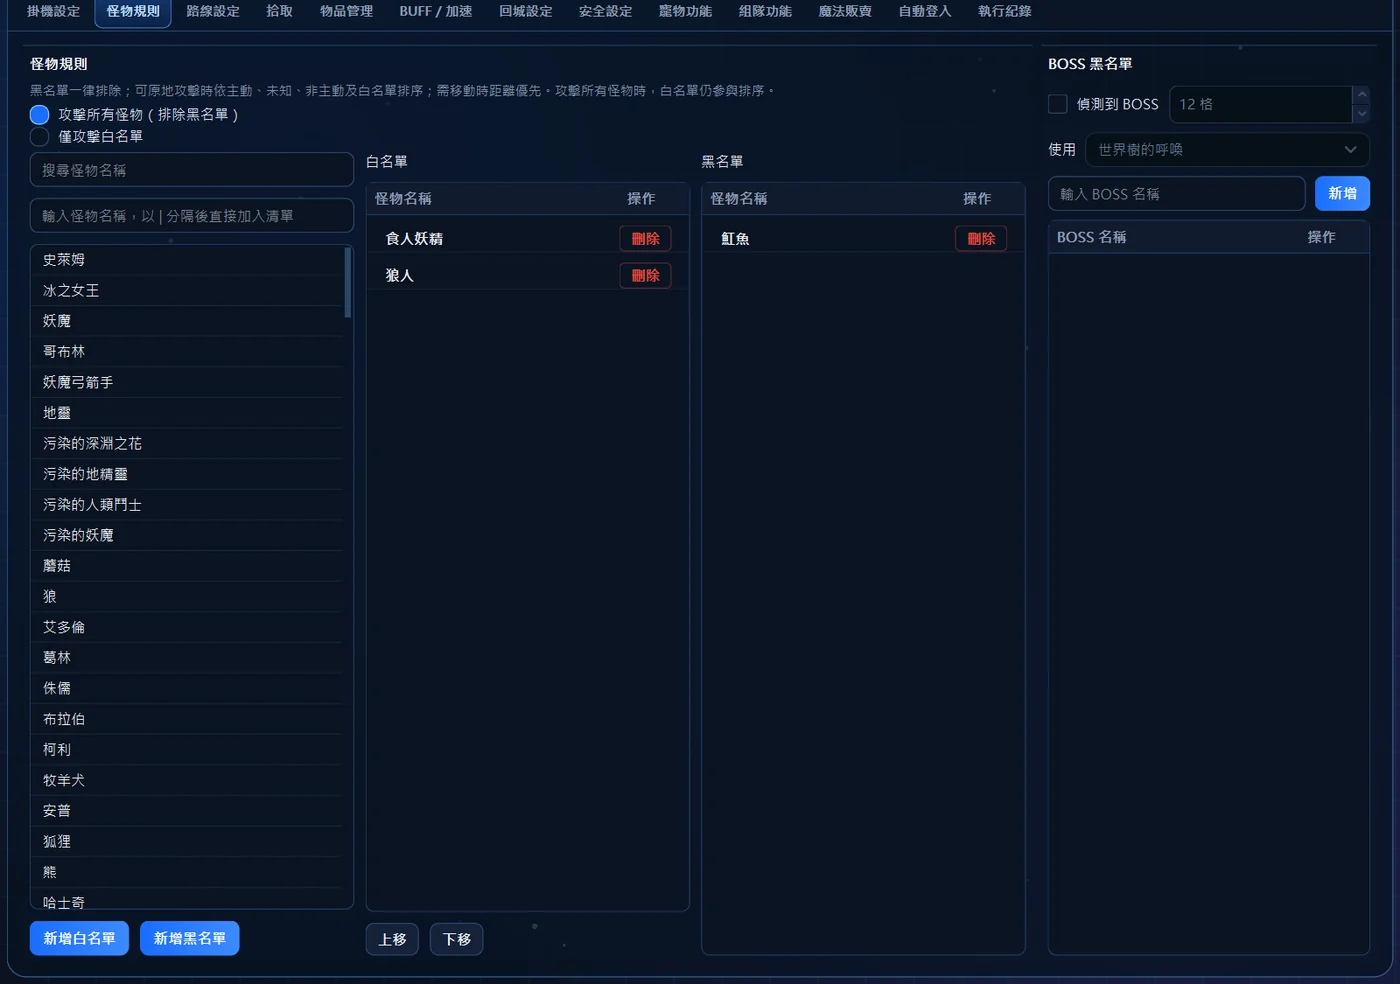Select 狐狸 in monster list
This screenshot has height=984, width=1400.
pos(187,842)
